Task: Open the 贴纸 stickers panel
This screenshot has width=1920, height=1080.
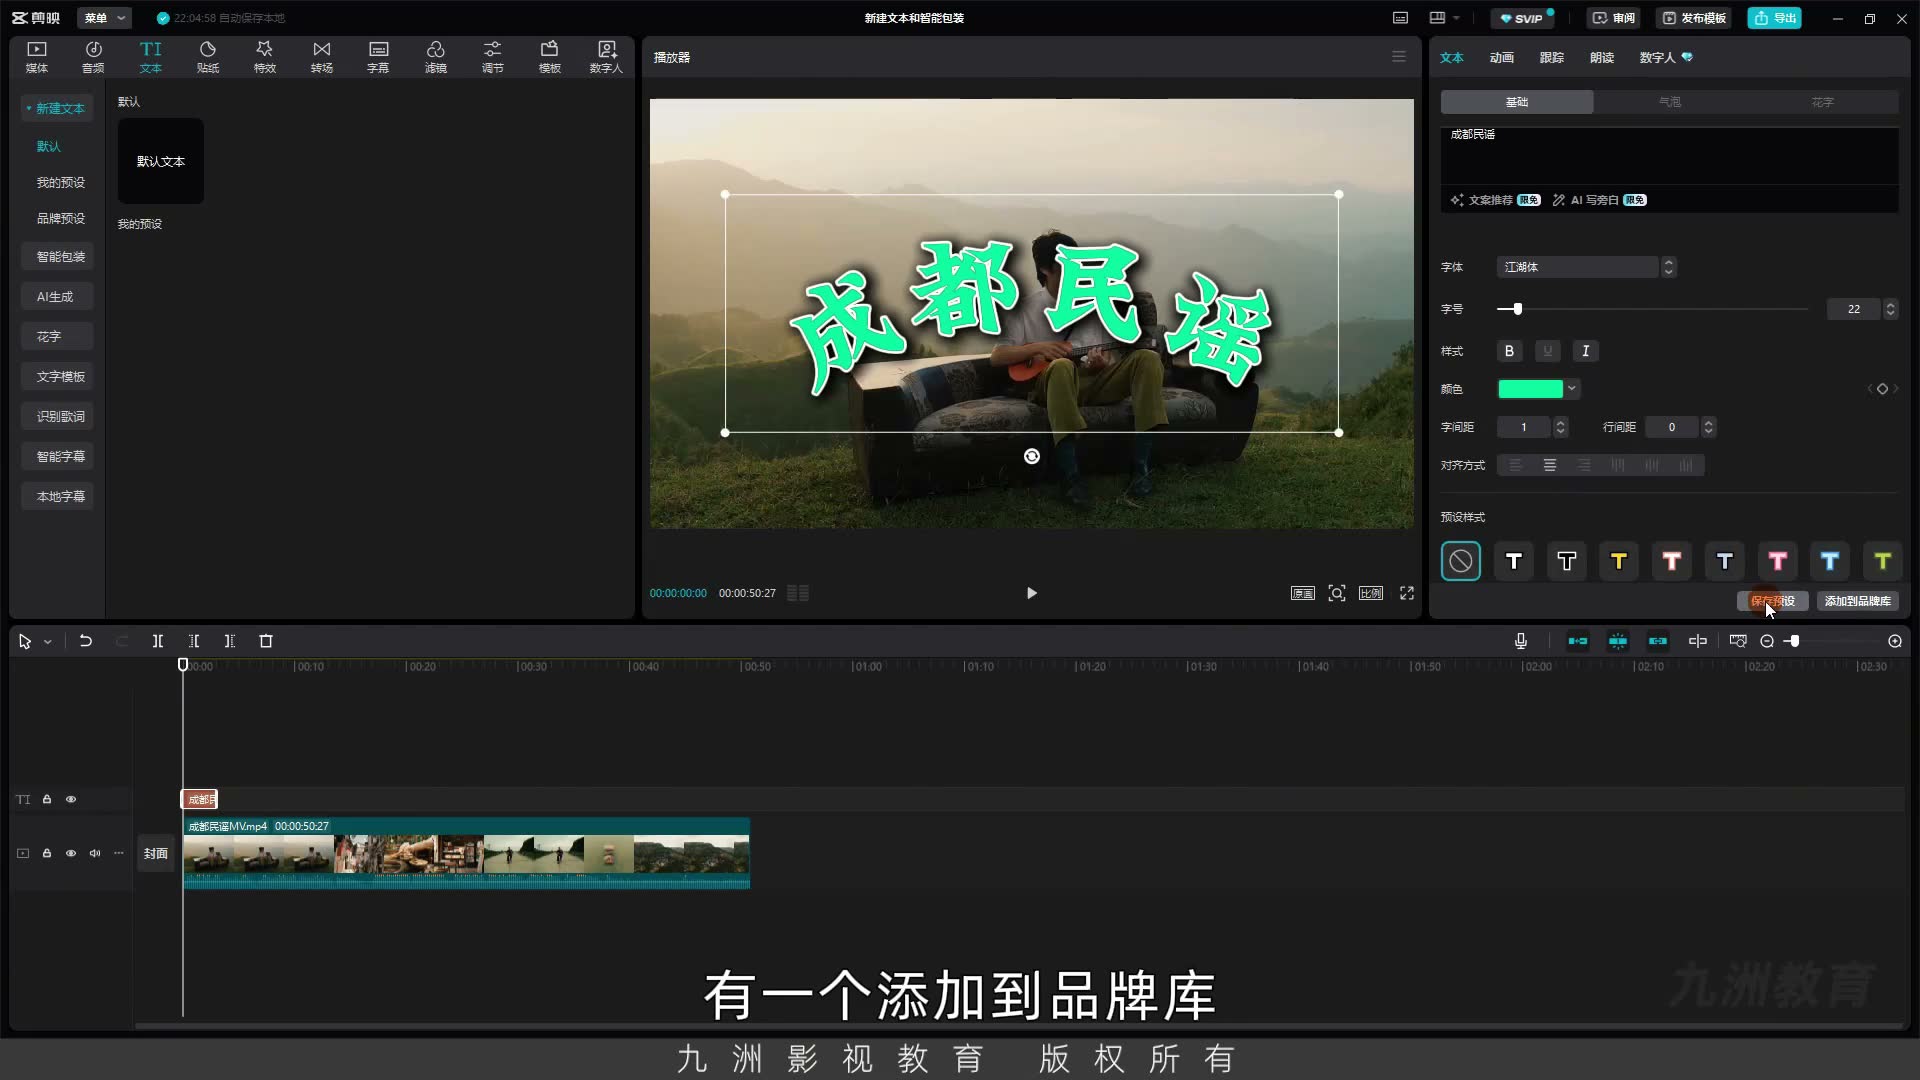Action: point(208,57)
